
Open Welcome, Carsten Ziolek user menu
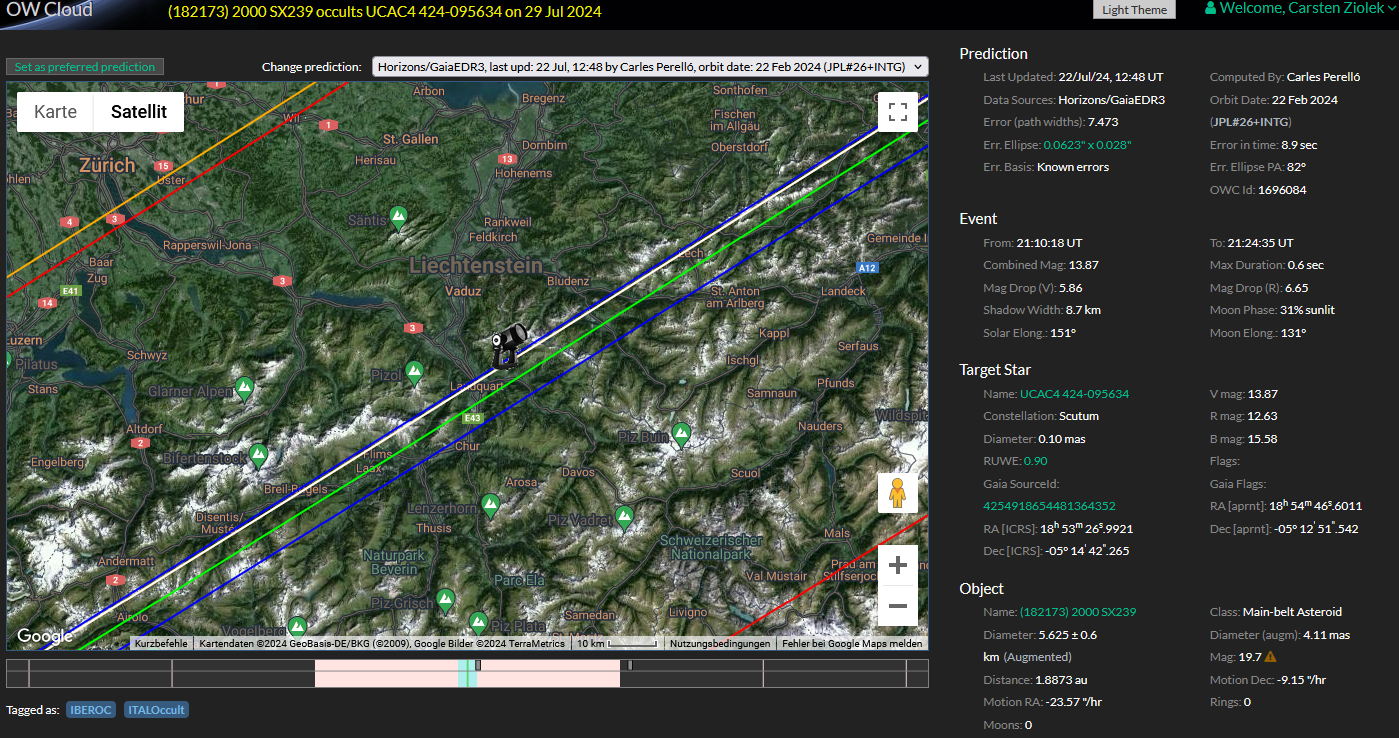(1300, 9)
